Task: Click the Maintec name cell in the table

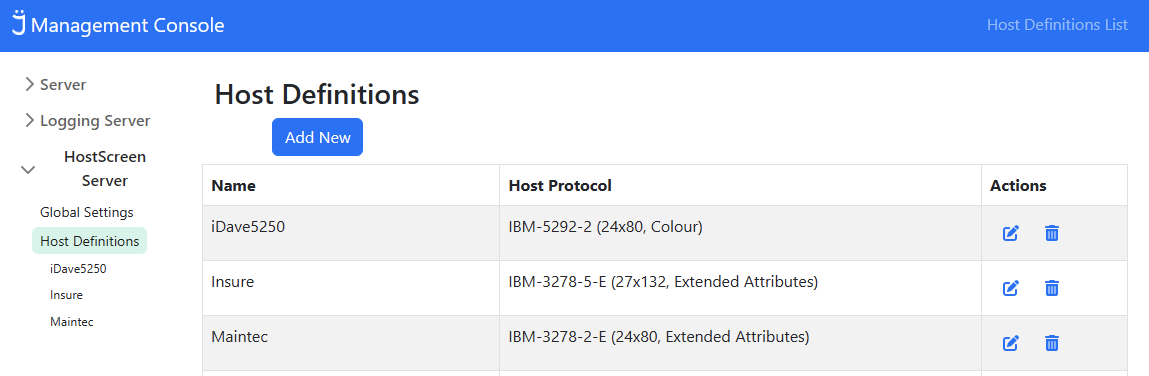Action: point(351,343)
